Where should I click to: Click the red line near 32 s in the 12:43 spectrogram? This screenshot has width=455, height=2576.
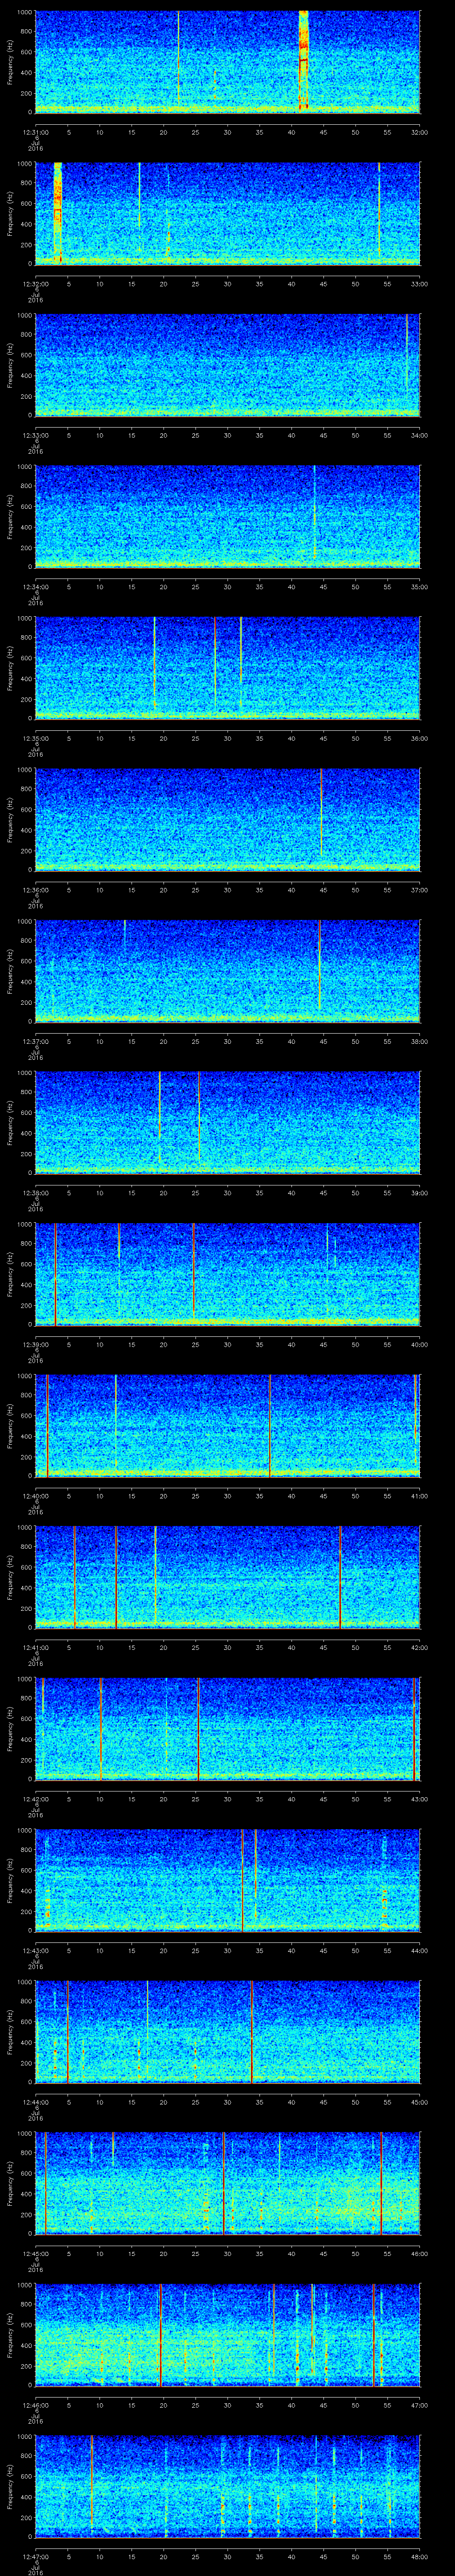242,1880
